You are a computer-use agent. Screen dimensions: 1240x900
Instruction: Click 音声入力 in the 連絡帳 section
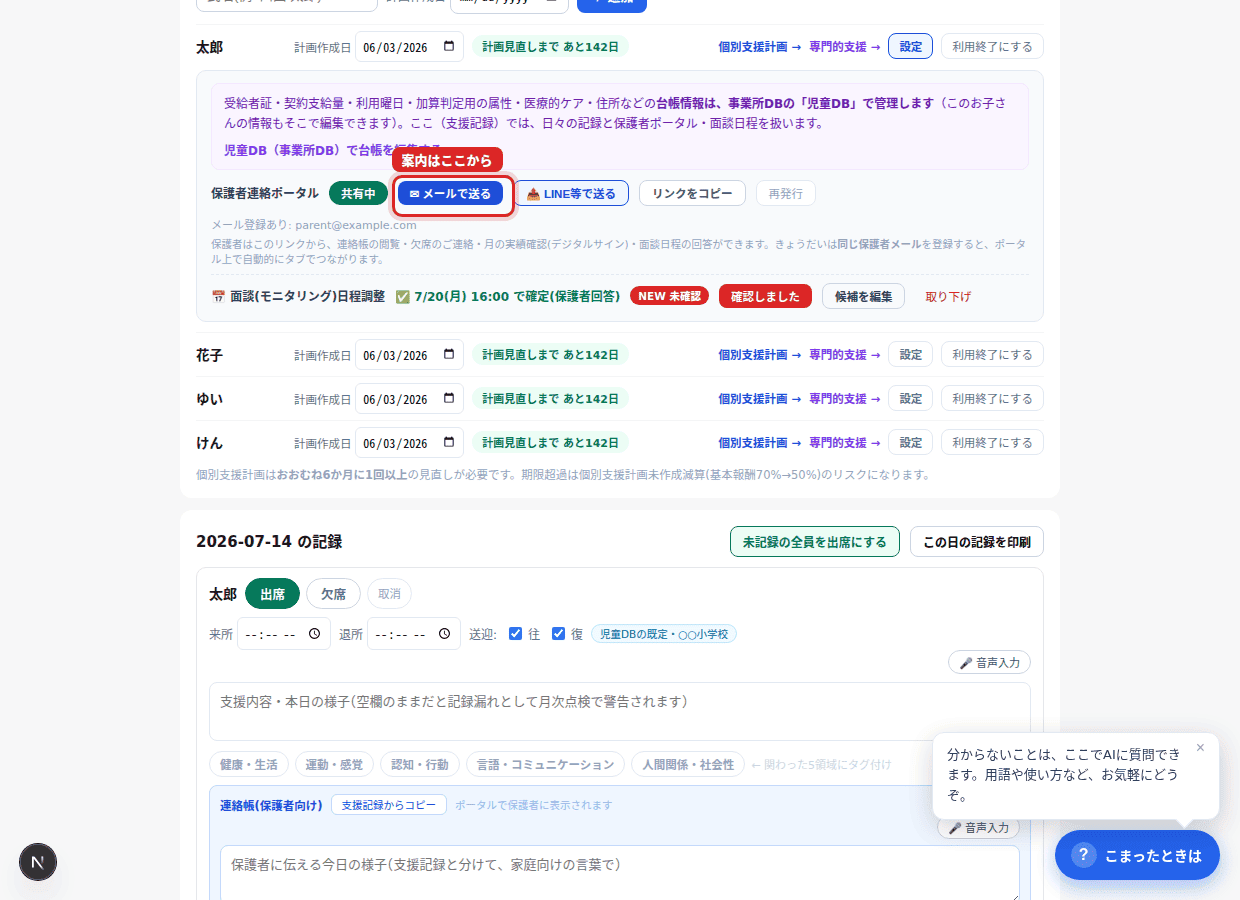click(x=978, y=828)
